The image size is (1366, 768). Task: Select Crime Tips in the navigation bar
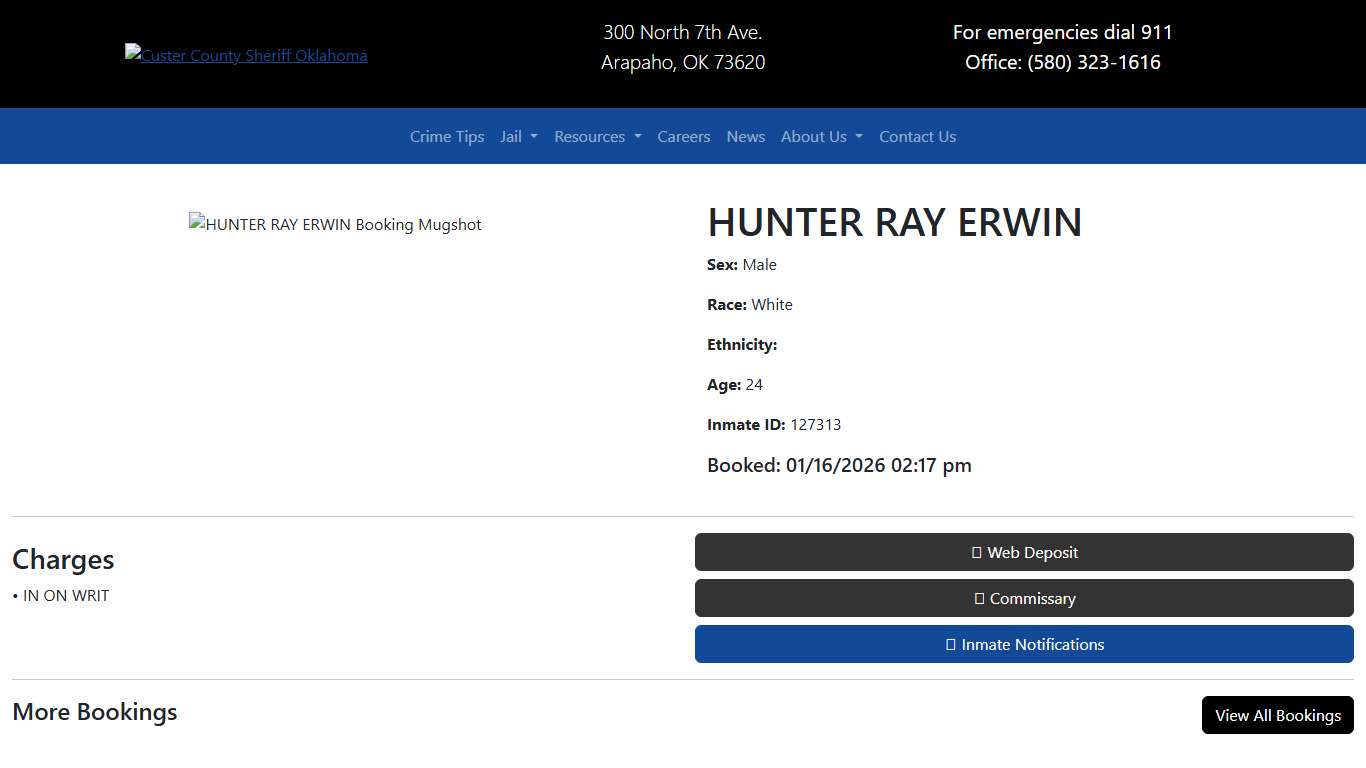446,136
